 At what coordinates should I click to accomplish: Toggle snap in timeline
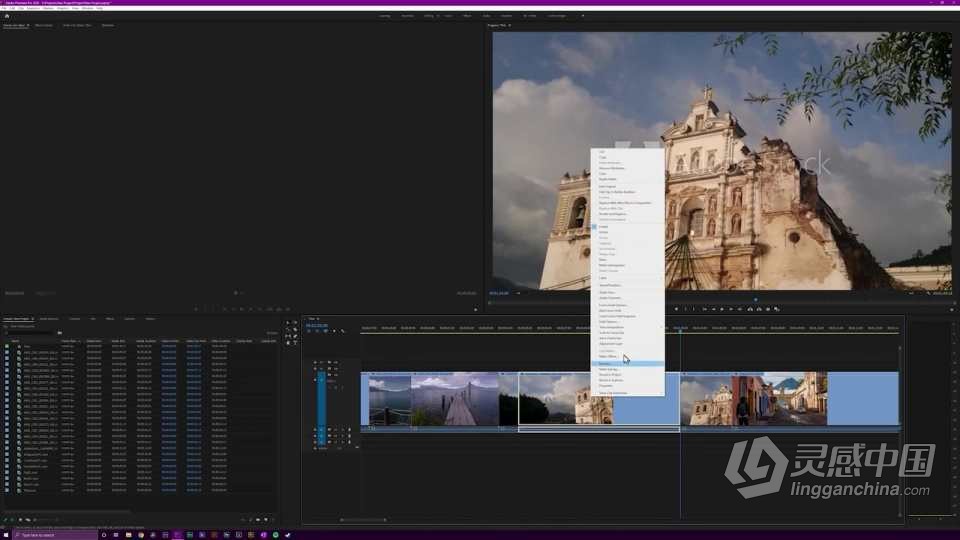[x=317, y=331]
